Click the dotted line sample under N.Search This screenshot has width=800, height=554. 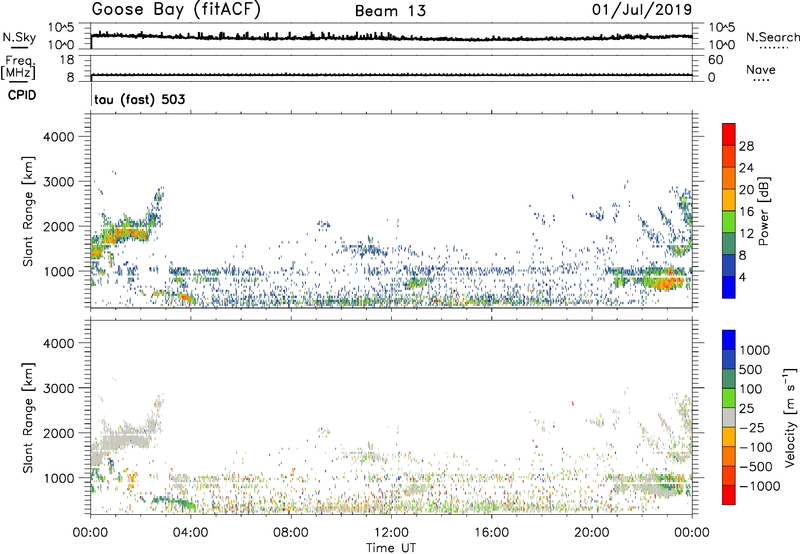coord(773,47)
